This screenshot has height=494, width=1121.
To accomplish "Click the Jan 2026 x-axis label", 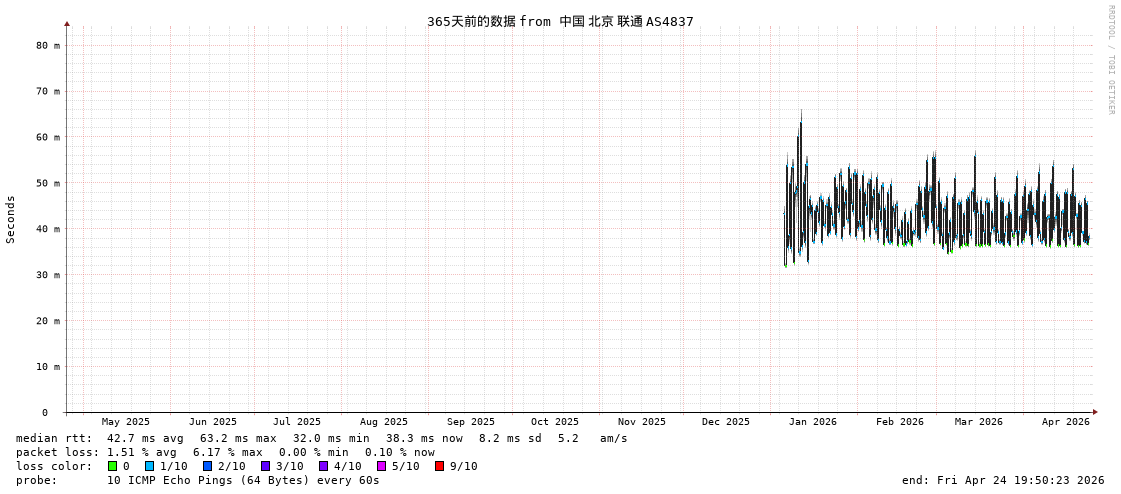I will click(812, 422).
